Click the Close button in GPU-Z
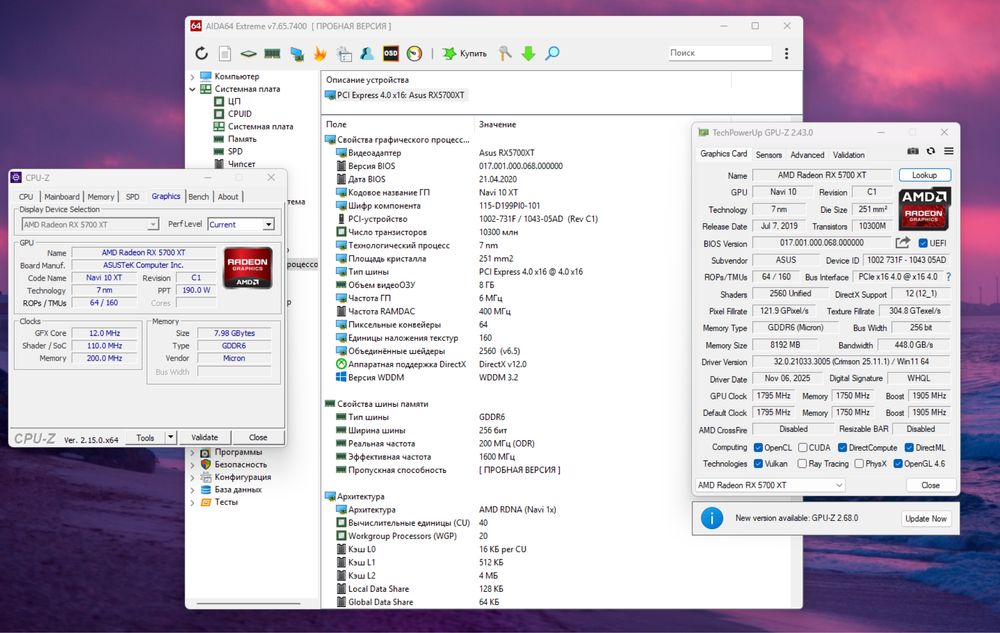Image resolution: width=1000 pixels, height=633 pixels. pos(930,485)
